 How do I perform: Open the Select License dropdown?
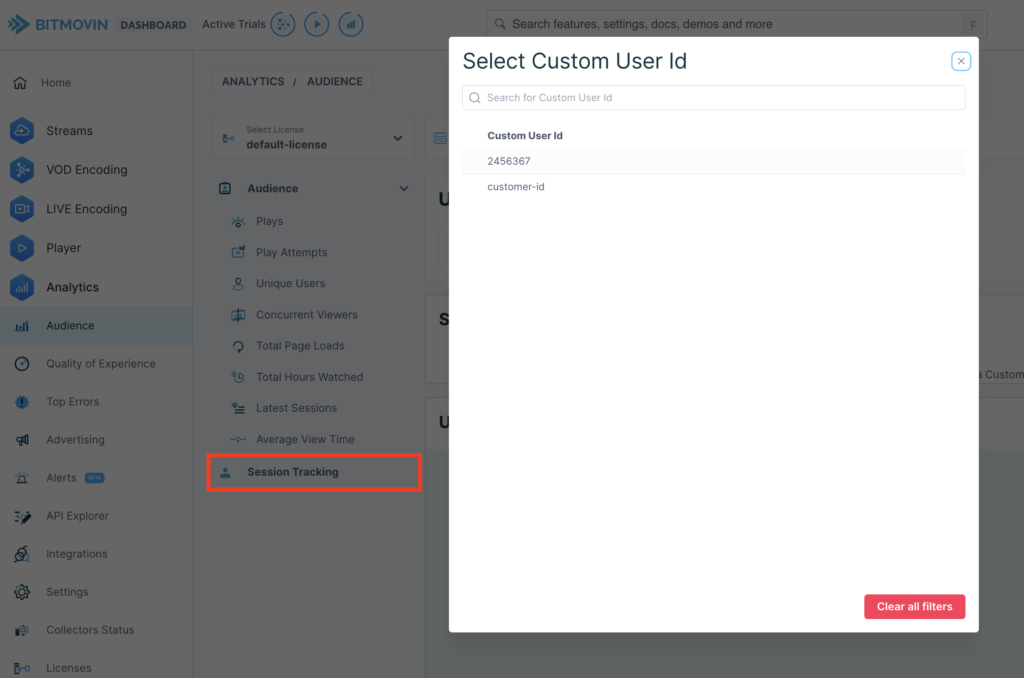313,138
